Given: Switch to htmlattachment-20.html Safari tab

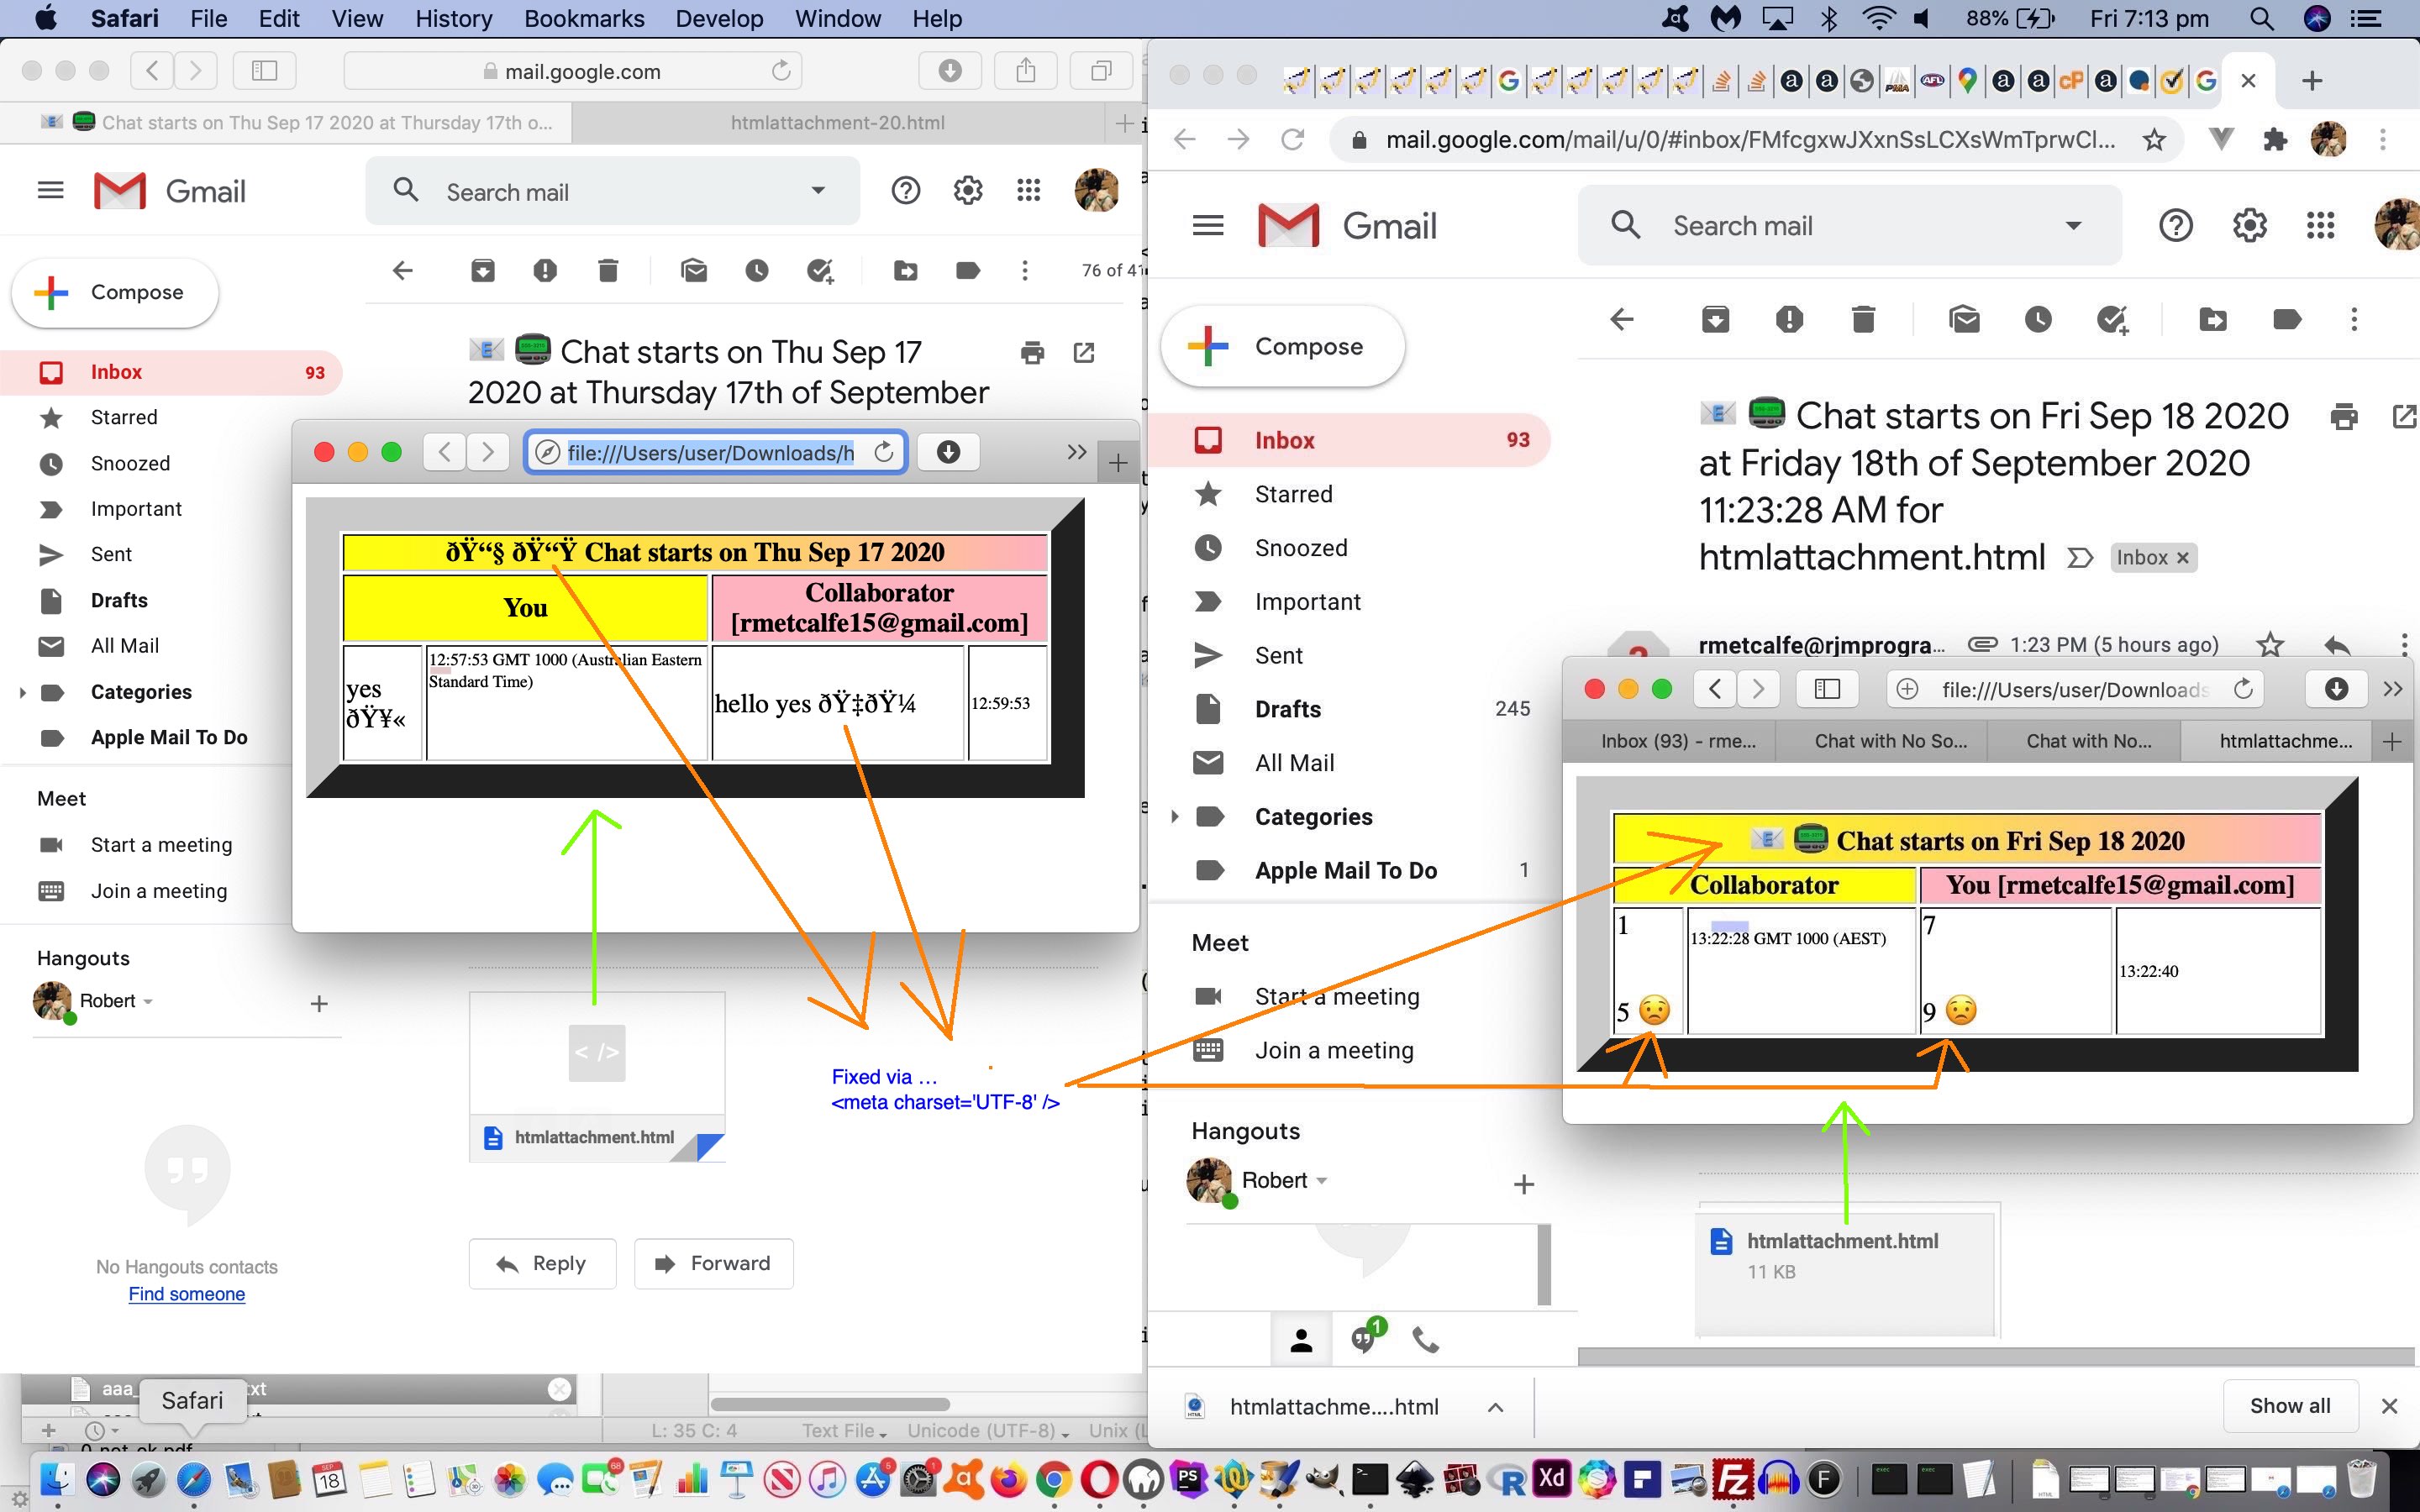Looking at the screenshot, I should [837, 123].
